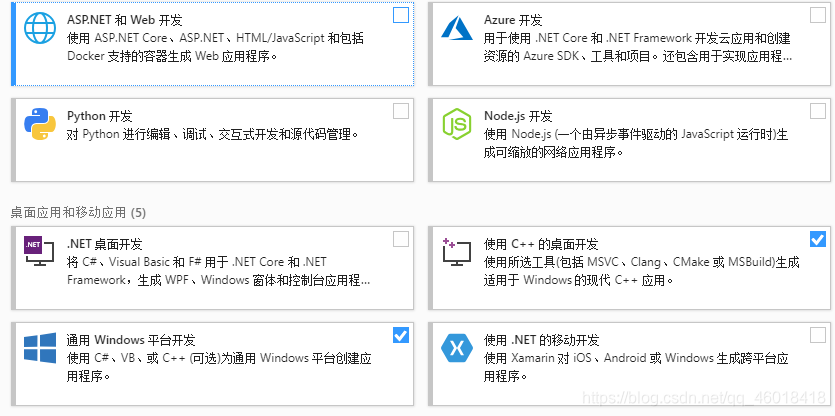Uncheck 使用 C++ 的桌面开发 checkbox

pos(818,239)
